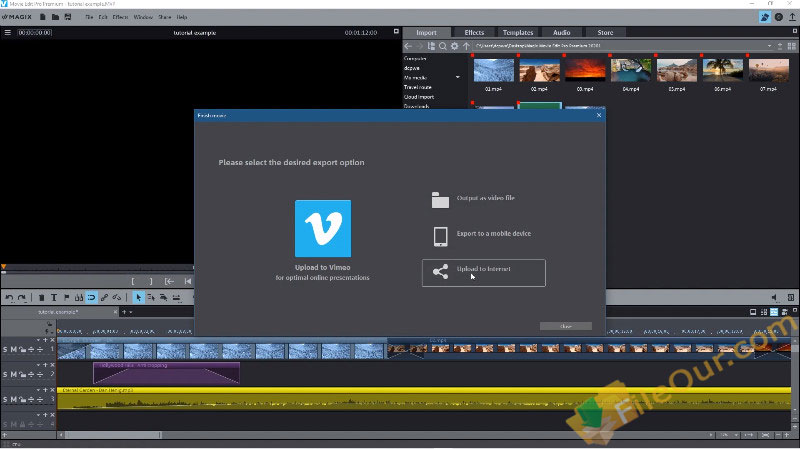Set the in-point bracket under the preview

click(x=133, y=281)
